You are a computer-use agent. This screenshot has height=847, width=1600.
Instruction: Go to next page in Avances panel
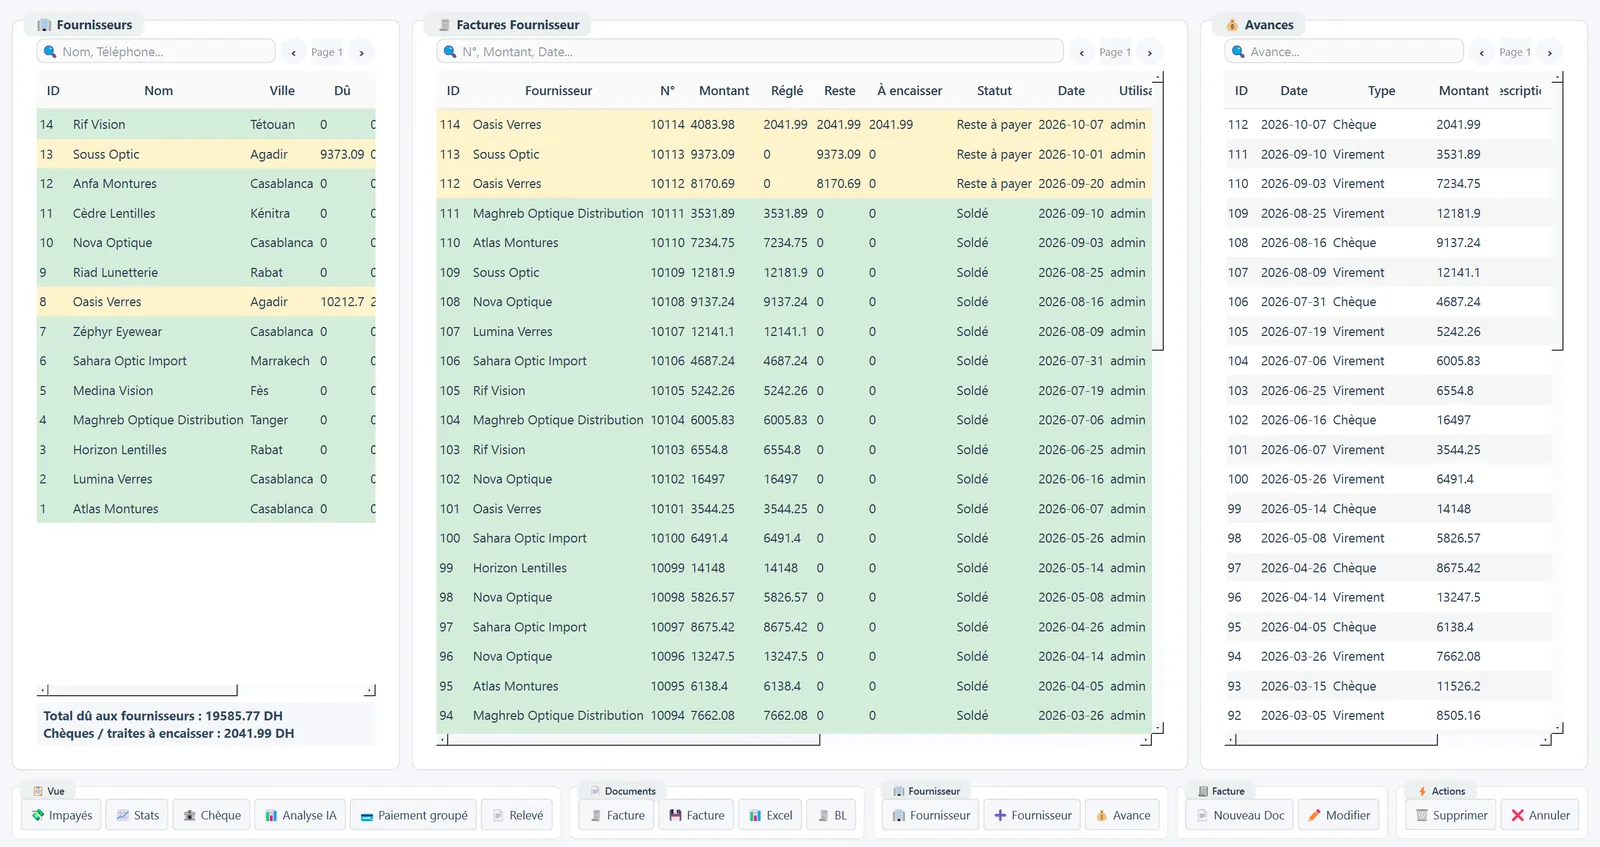coord(1550,52)
